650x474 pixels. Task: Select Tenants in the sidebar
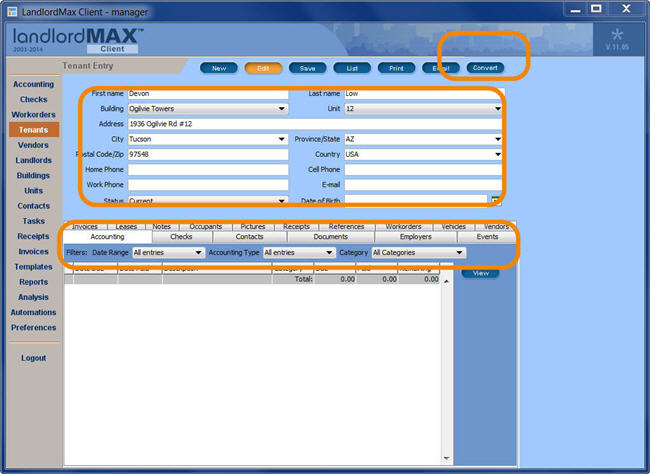point(34,130)
